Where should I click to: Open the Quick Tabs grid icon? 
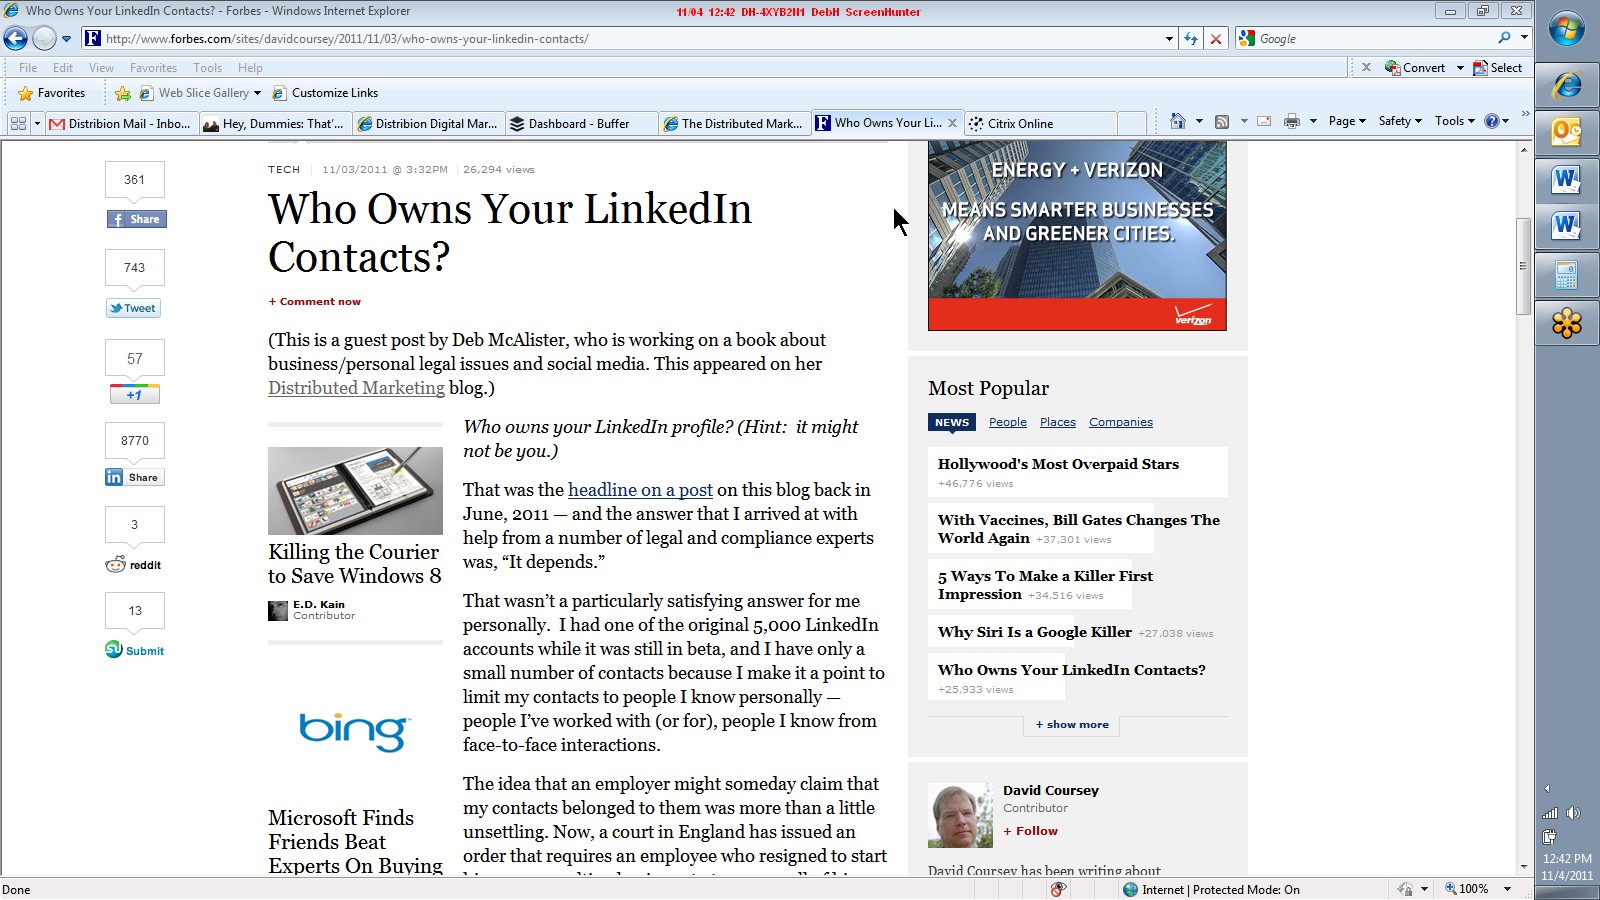coord(18,123)
